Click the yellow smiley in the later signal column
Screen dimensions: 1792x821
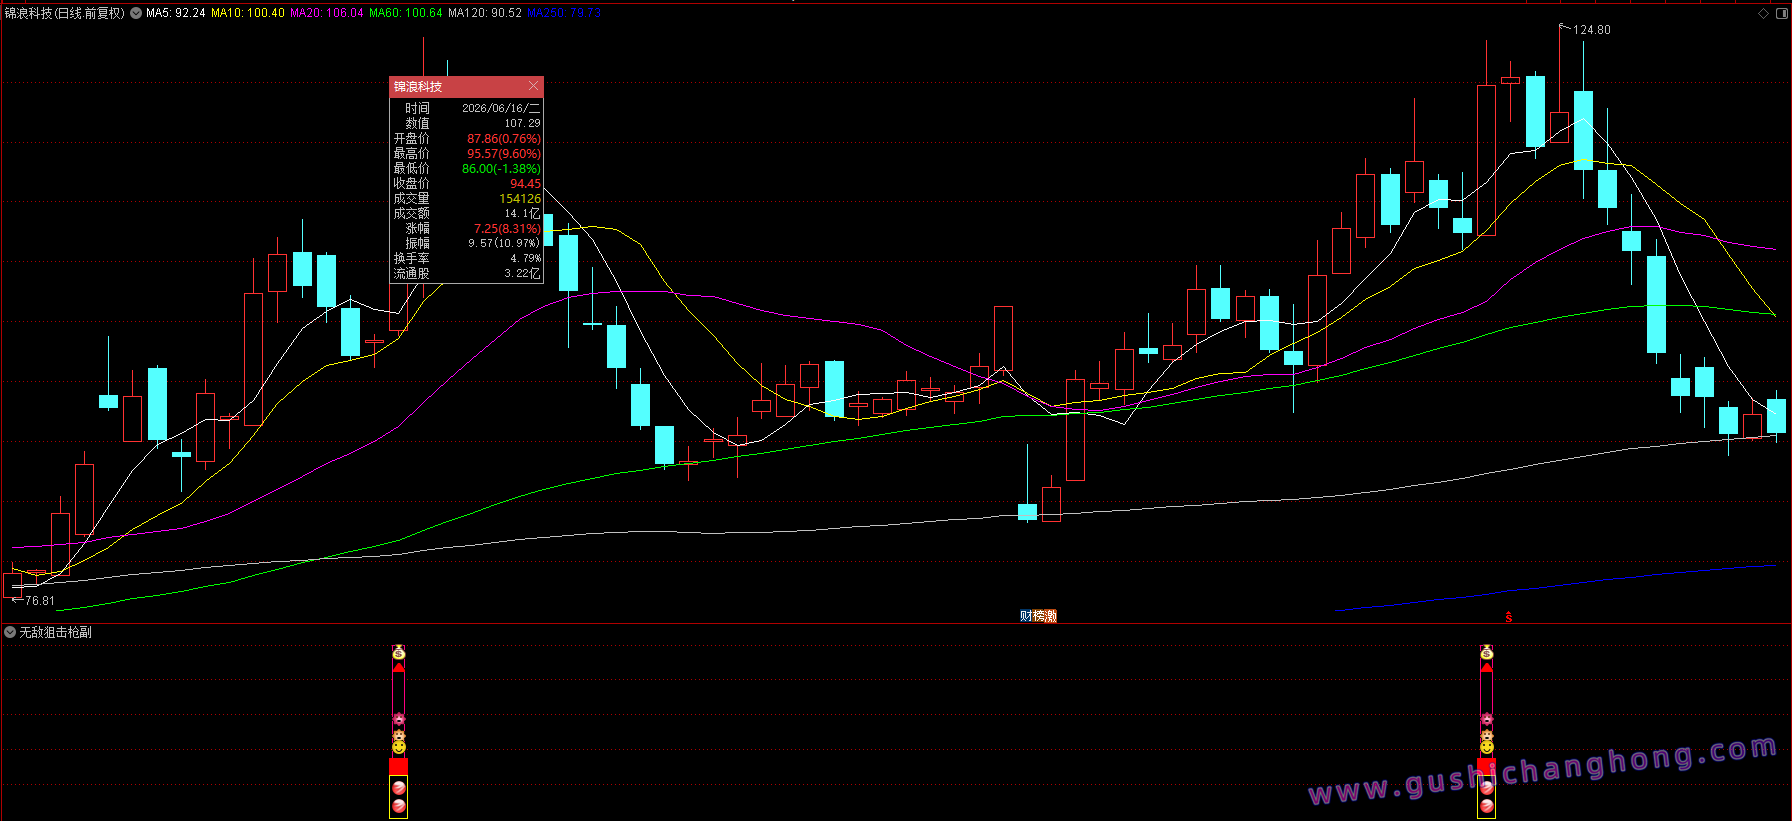coord(1487,747)
